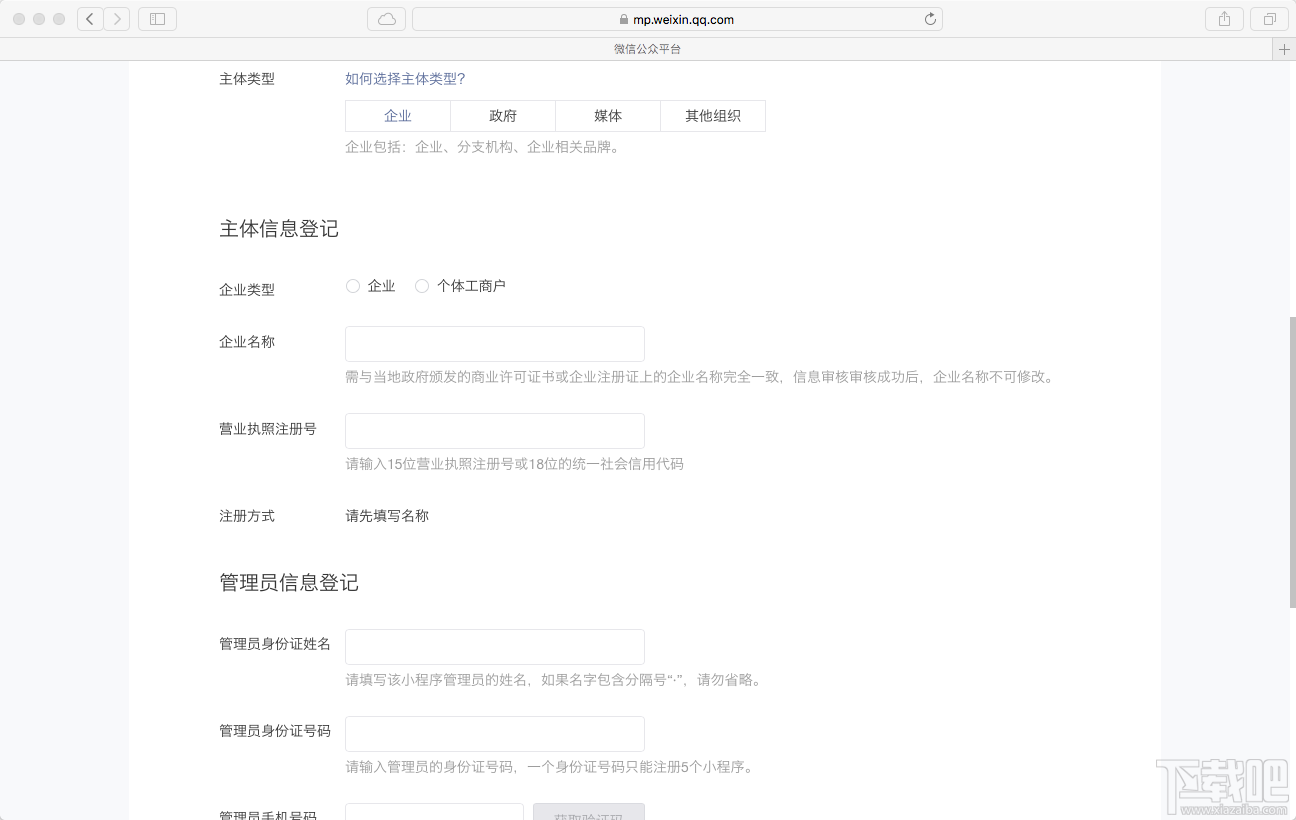
Task: Switch to the 媒体 subject type tab
Action: 607,115
